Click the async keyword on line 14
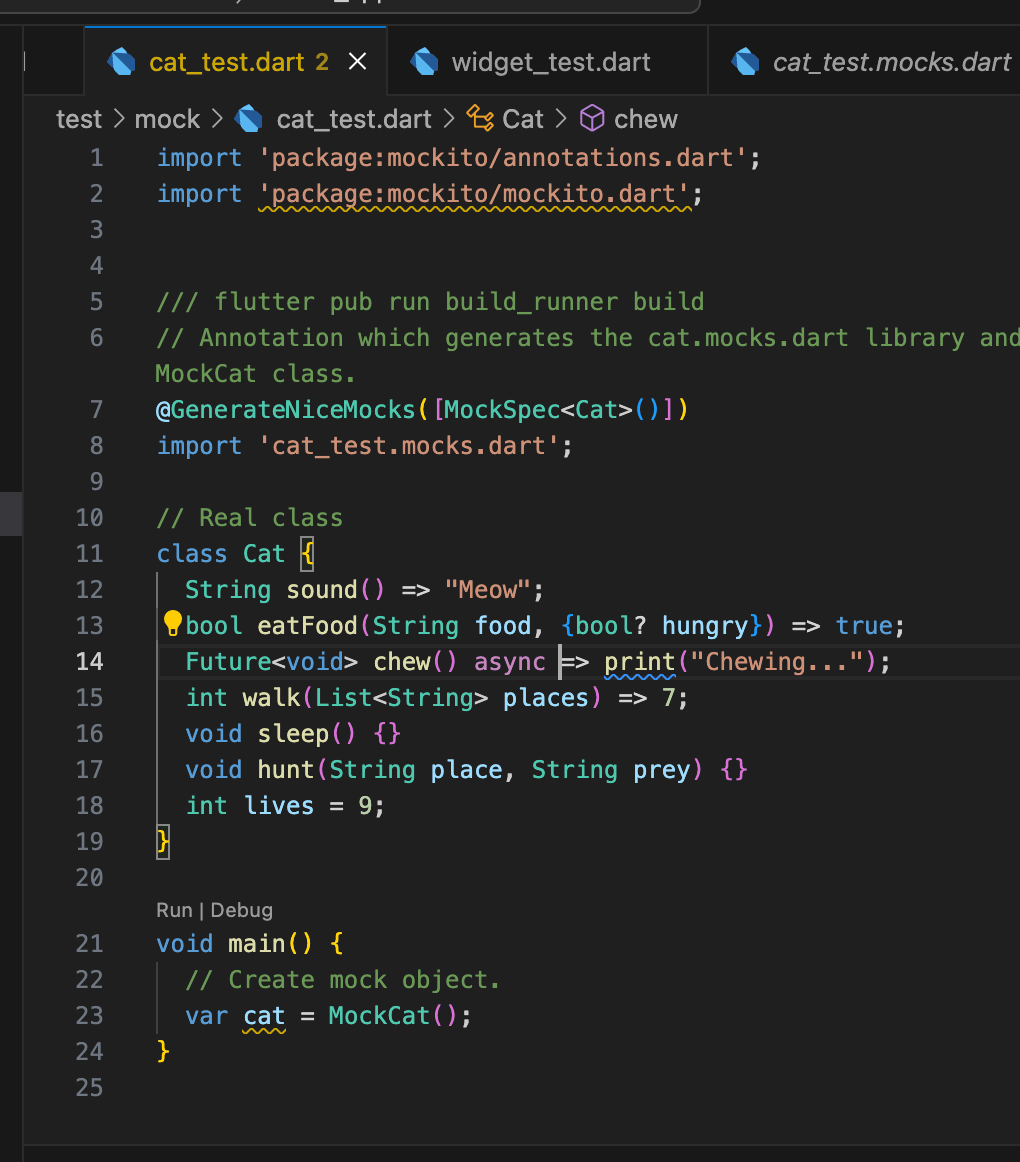Viewport: 1020px width, 1162px height. (x=510, y=662)
